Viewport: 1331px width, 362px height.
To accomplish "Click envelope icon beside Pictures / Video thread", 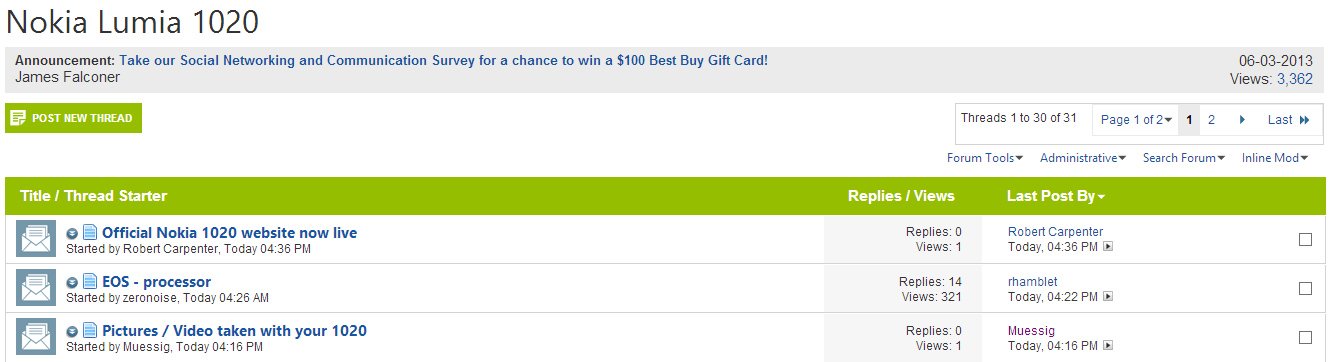I will pyautogui.click(x=36, y=337).
